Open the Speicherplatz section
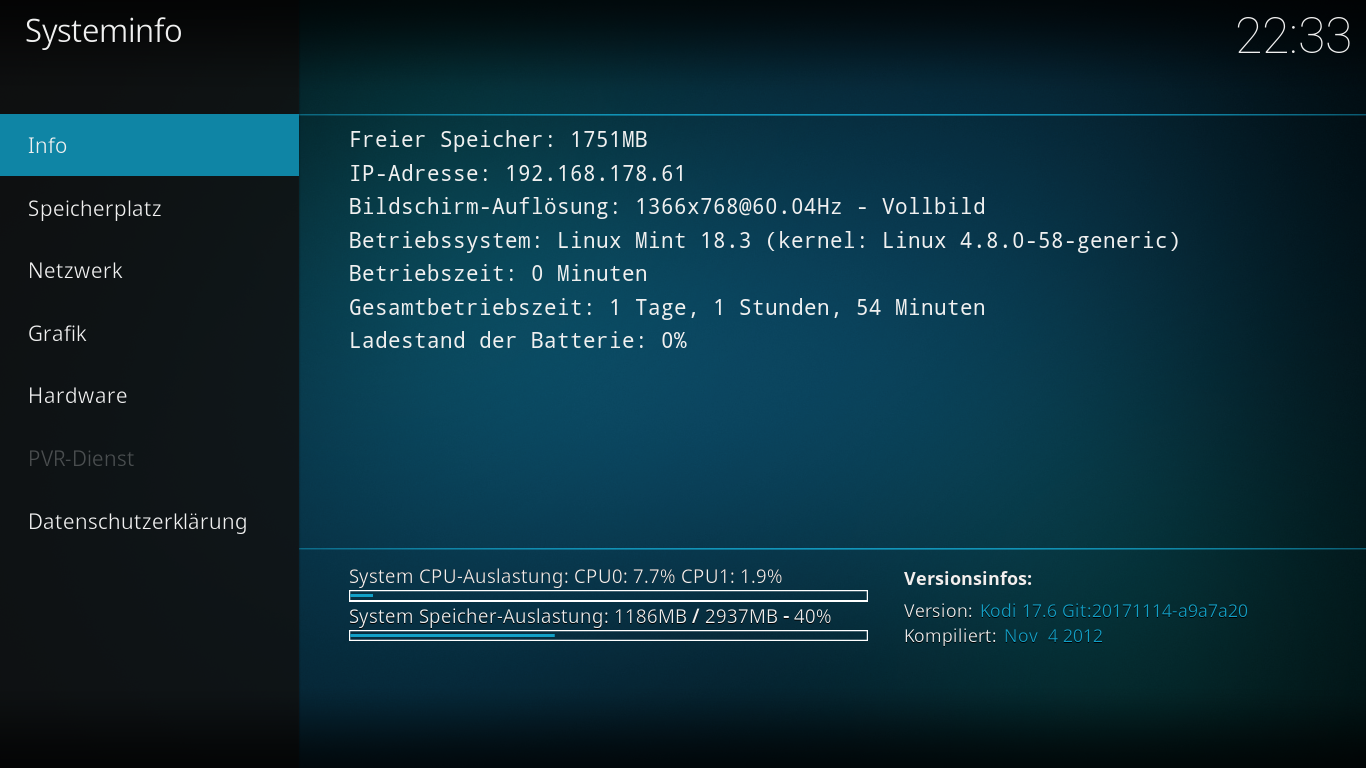Screen dimensions: 1366x768 pos(149,208)
